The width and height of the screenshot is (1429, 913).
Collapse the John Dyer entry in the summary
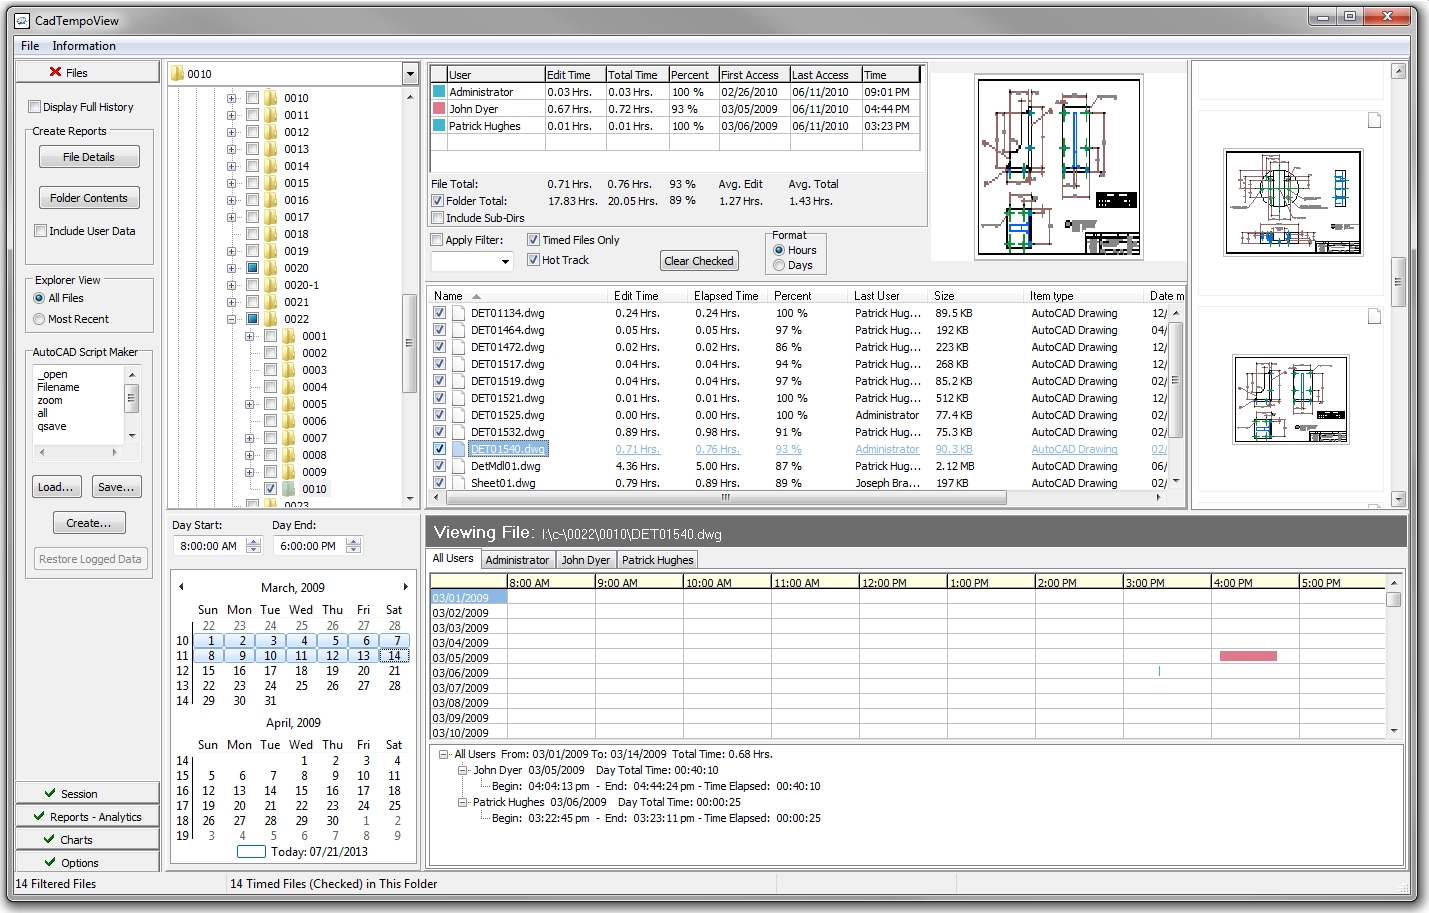click(x=462, y=770)
